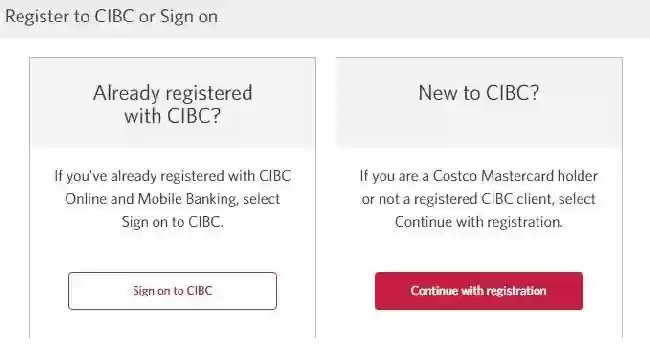
Task: Click the with CIBC? line of left heading
Action: coord(172,116)
